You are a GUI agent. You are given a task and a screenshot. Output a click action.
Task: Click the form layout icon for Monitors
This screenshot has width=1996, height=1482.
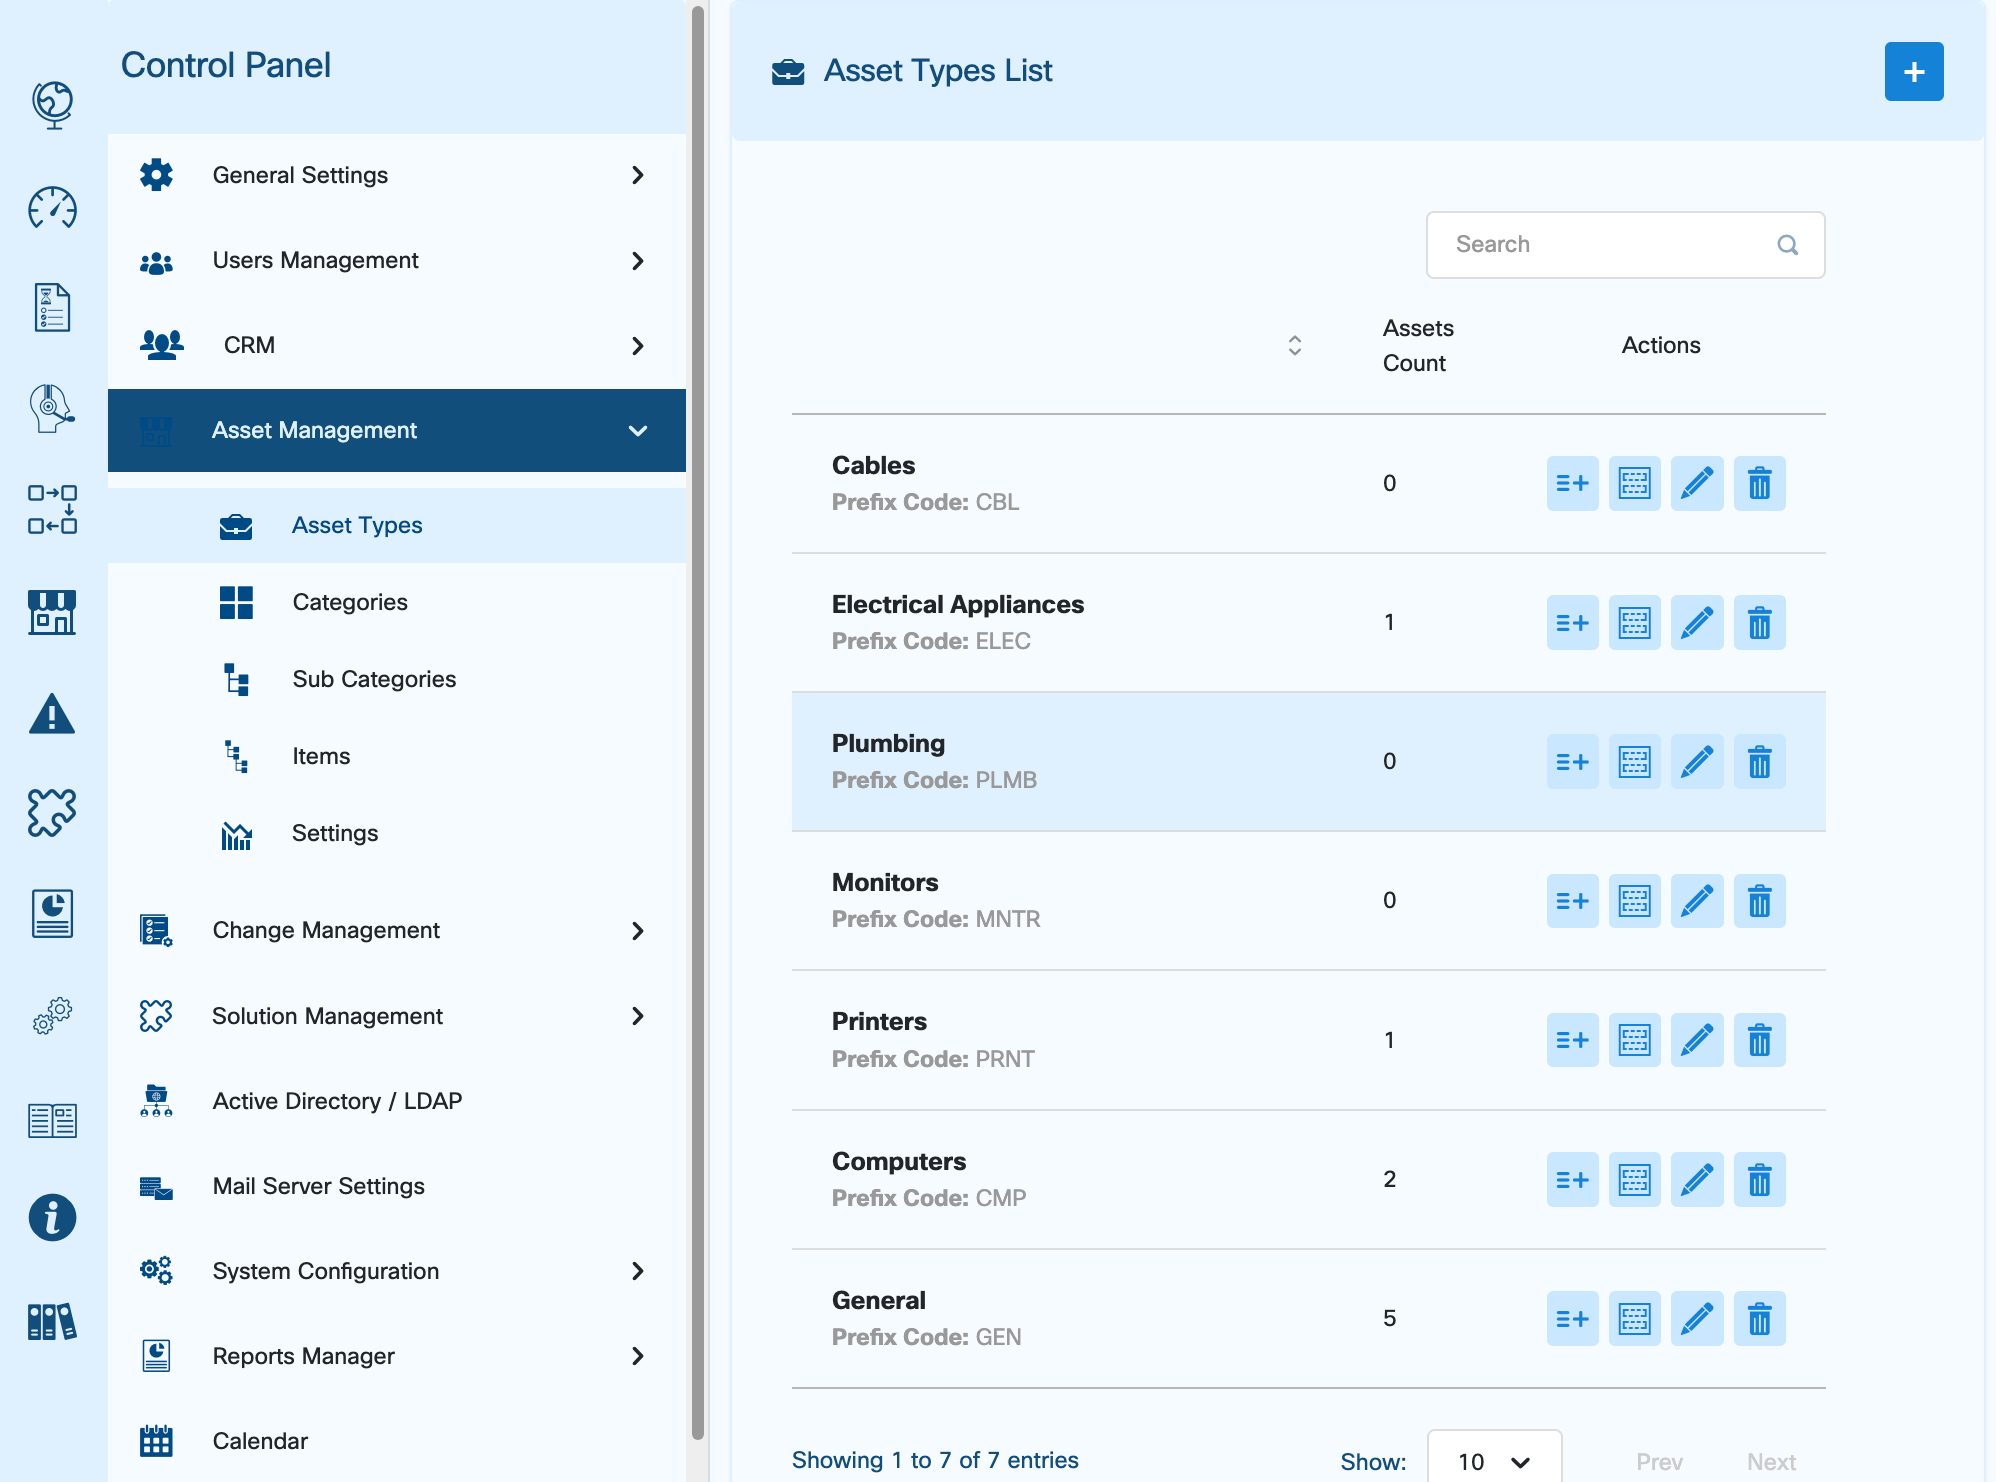click(x=1634, y=901)
